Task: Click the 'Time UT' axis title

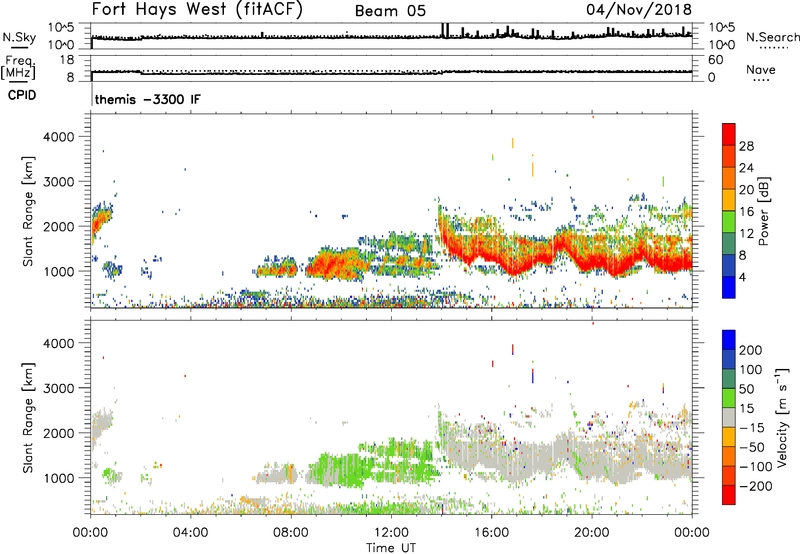Action: [x=391, y=548]
